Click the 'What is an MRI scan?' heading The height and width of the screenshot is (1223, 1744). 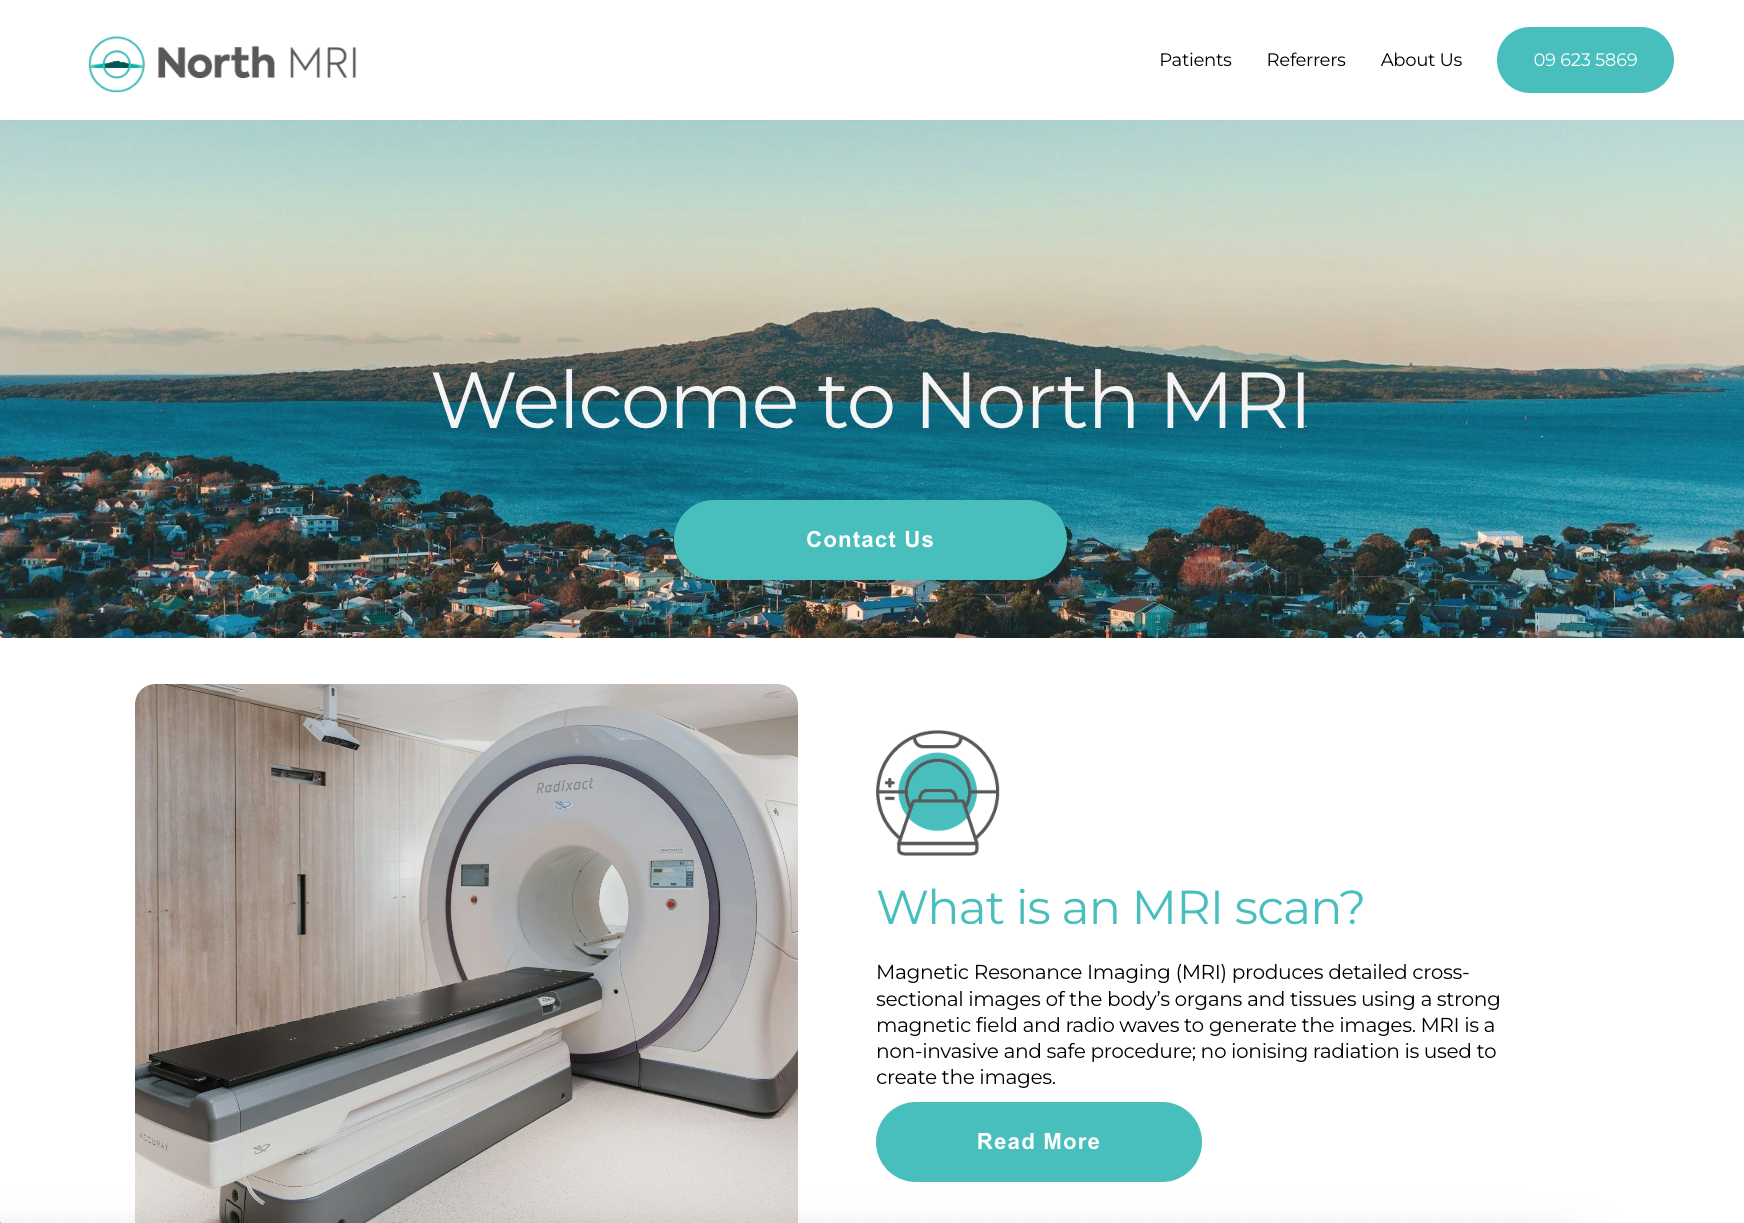tap(1121, 908)
